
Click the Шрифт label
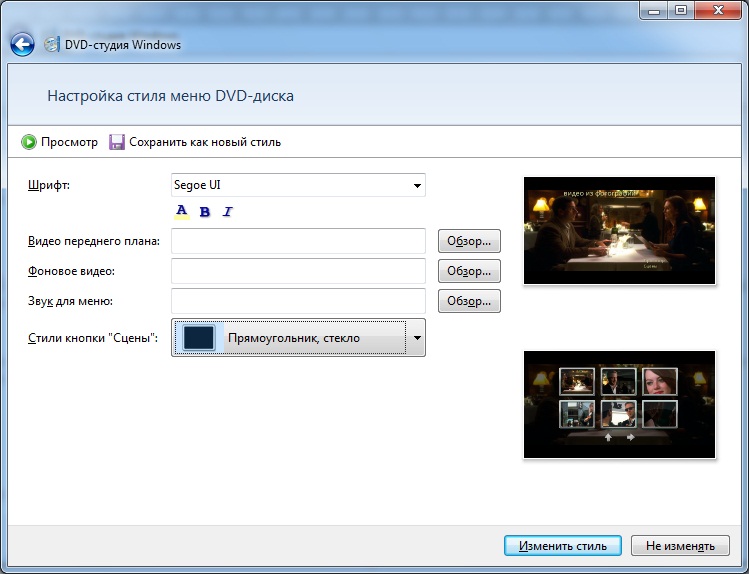(x=49, y=185)
